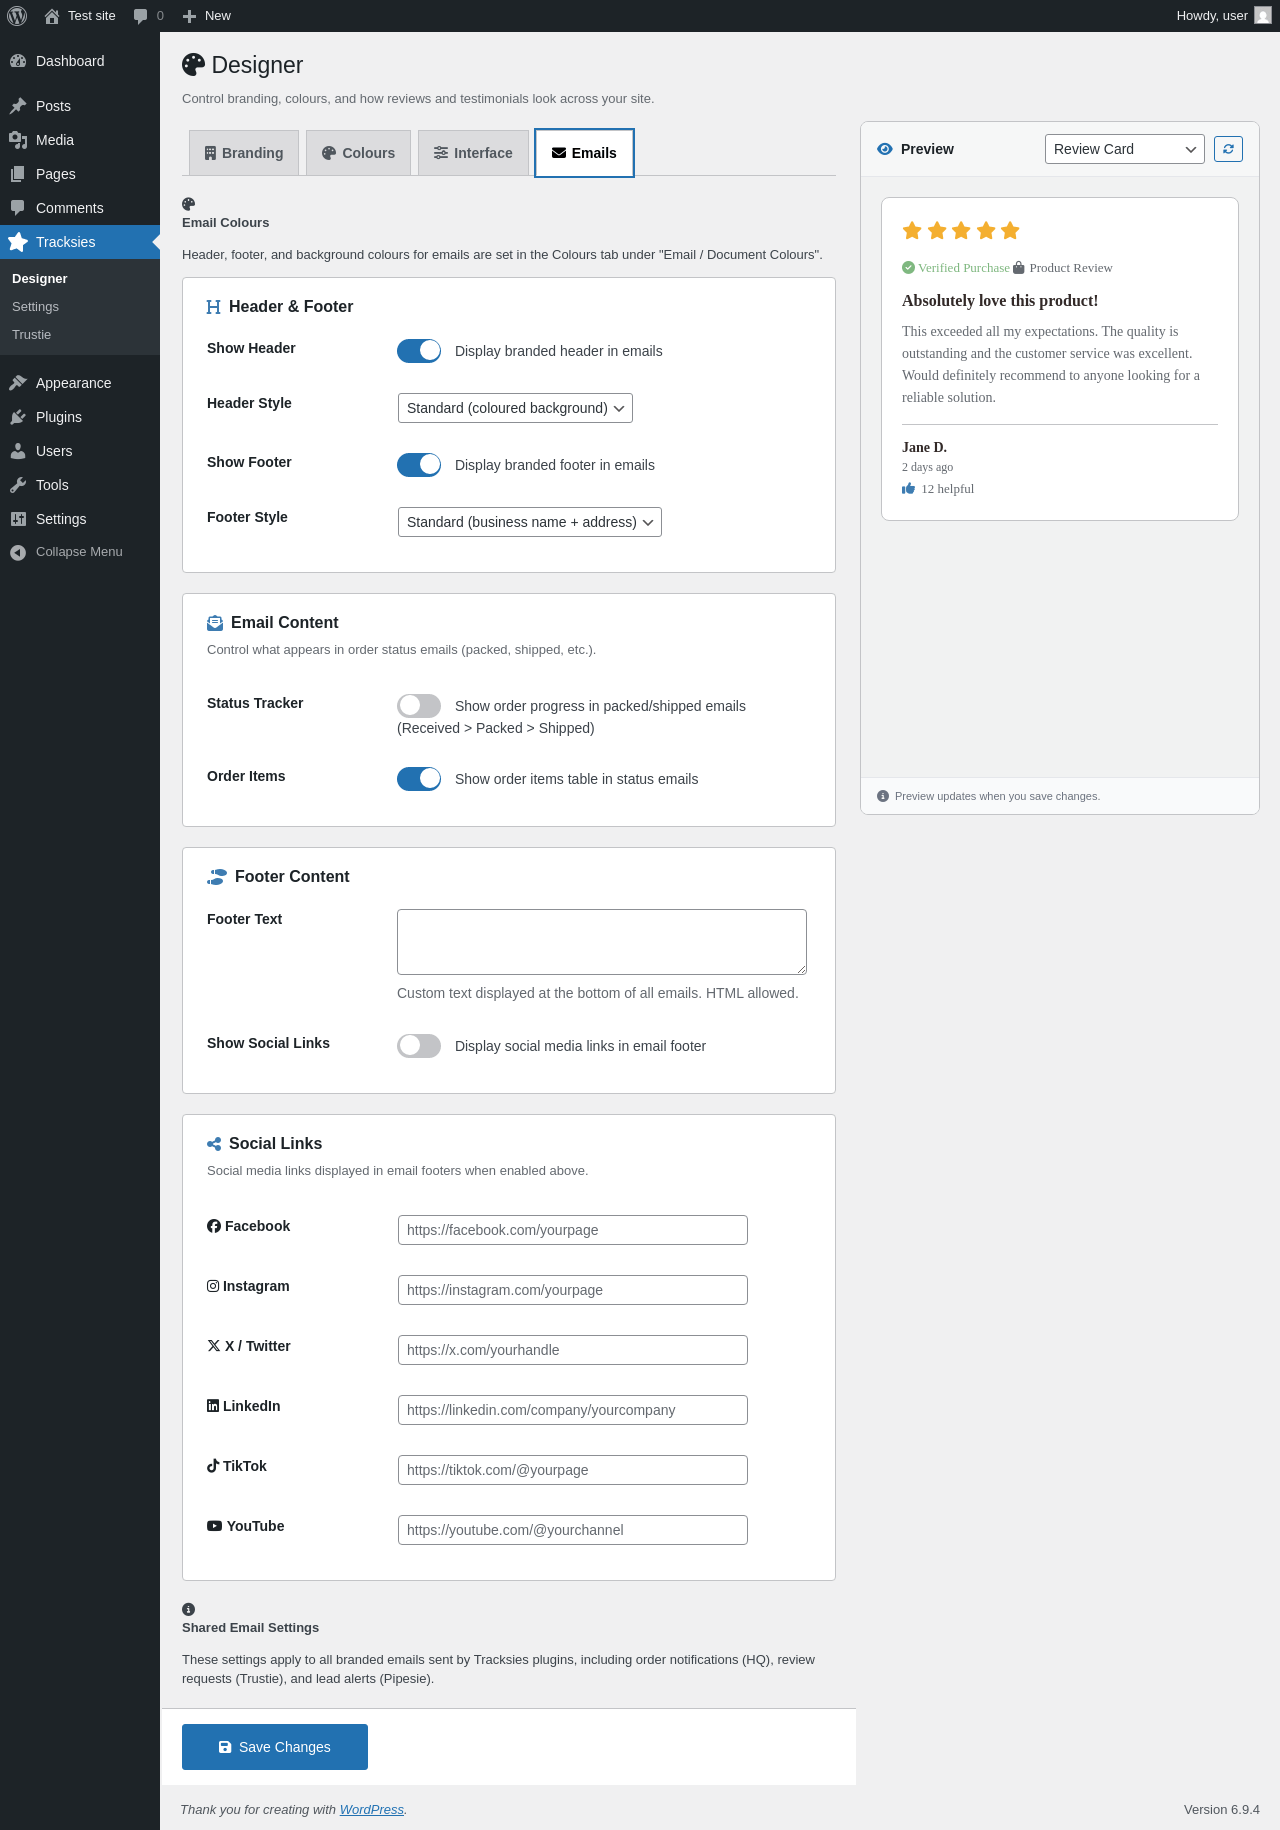The height and width of the screenshot is (1830, 1280).
Task: Disable the Show Header toggle
Action: (x=419, y=351)
